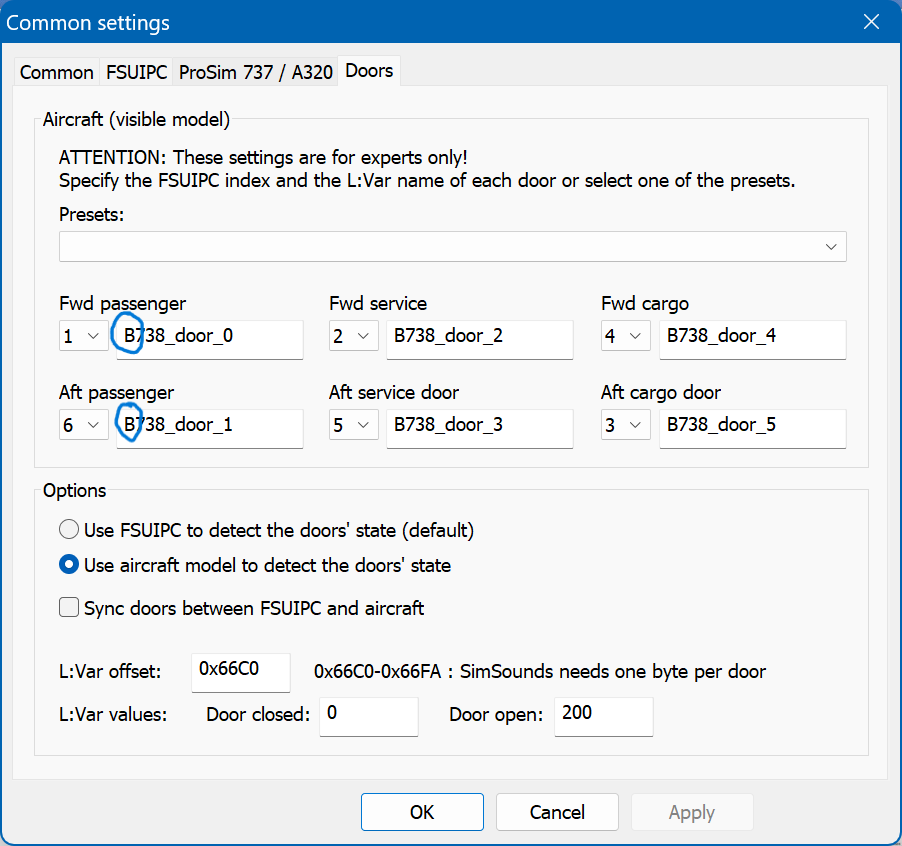Edit the B738_door_2 L:Var field
902x846 pixels.
point(479,340)
